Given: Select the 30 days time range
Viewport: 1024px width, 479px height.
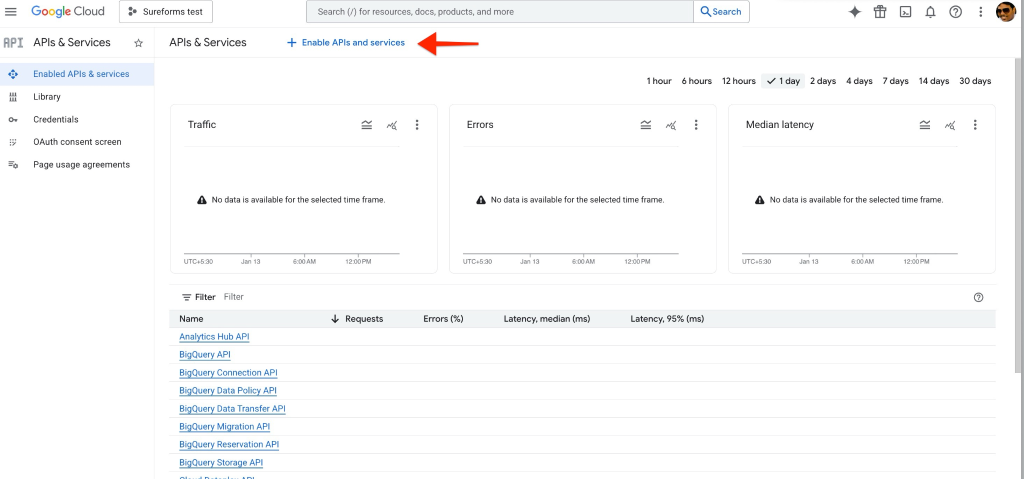Looking at the screenshot, I should click(x=974, y=81).
